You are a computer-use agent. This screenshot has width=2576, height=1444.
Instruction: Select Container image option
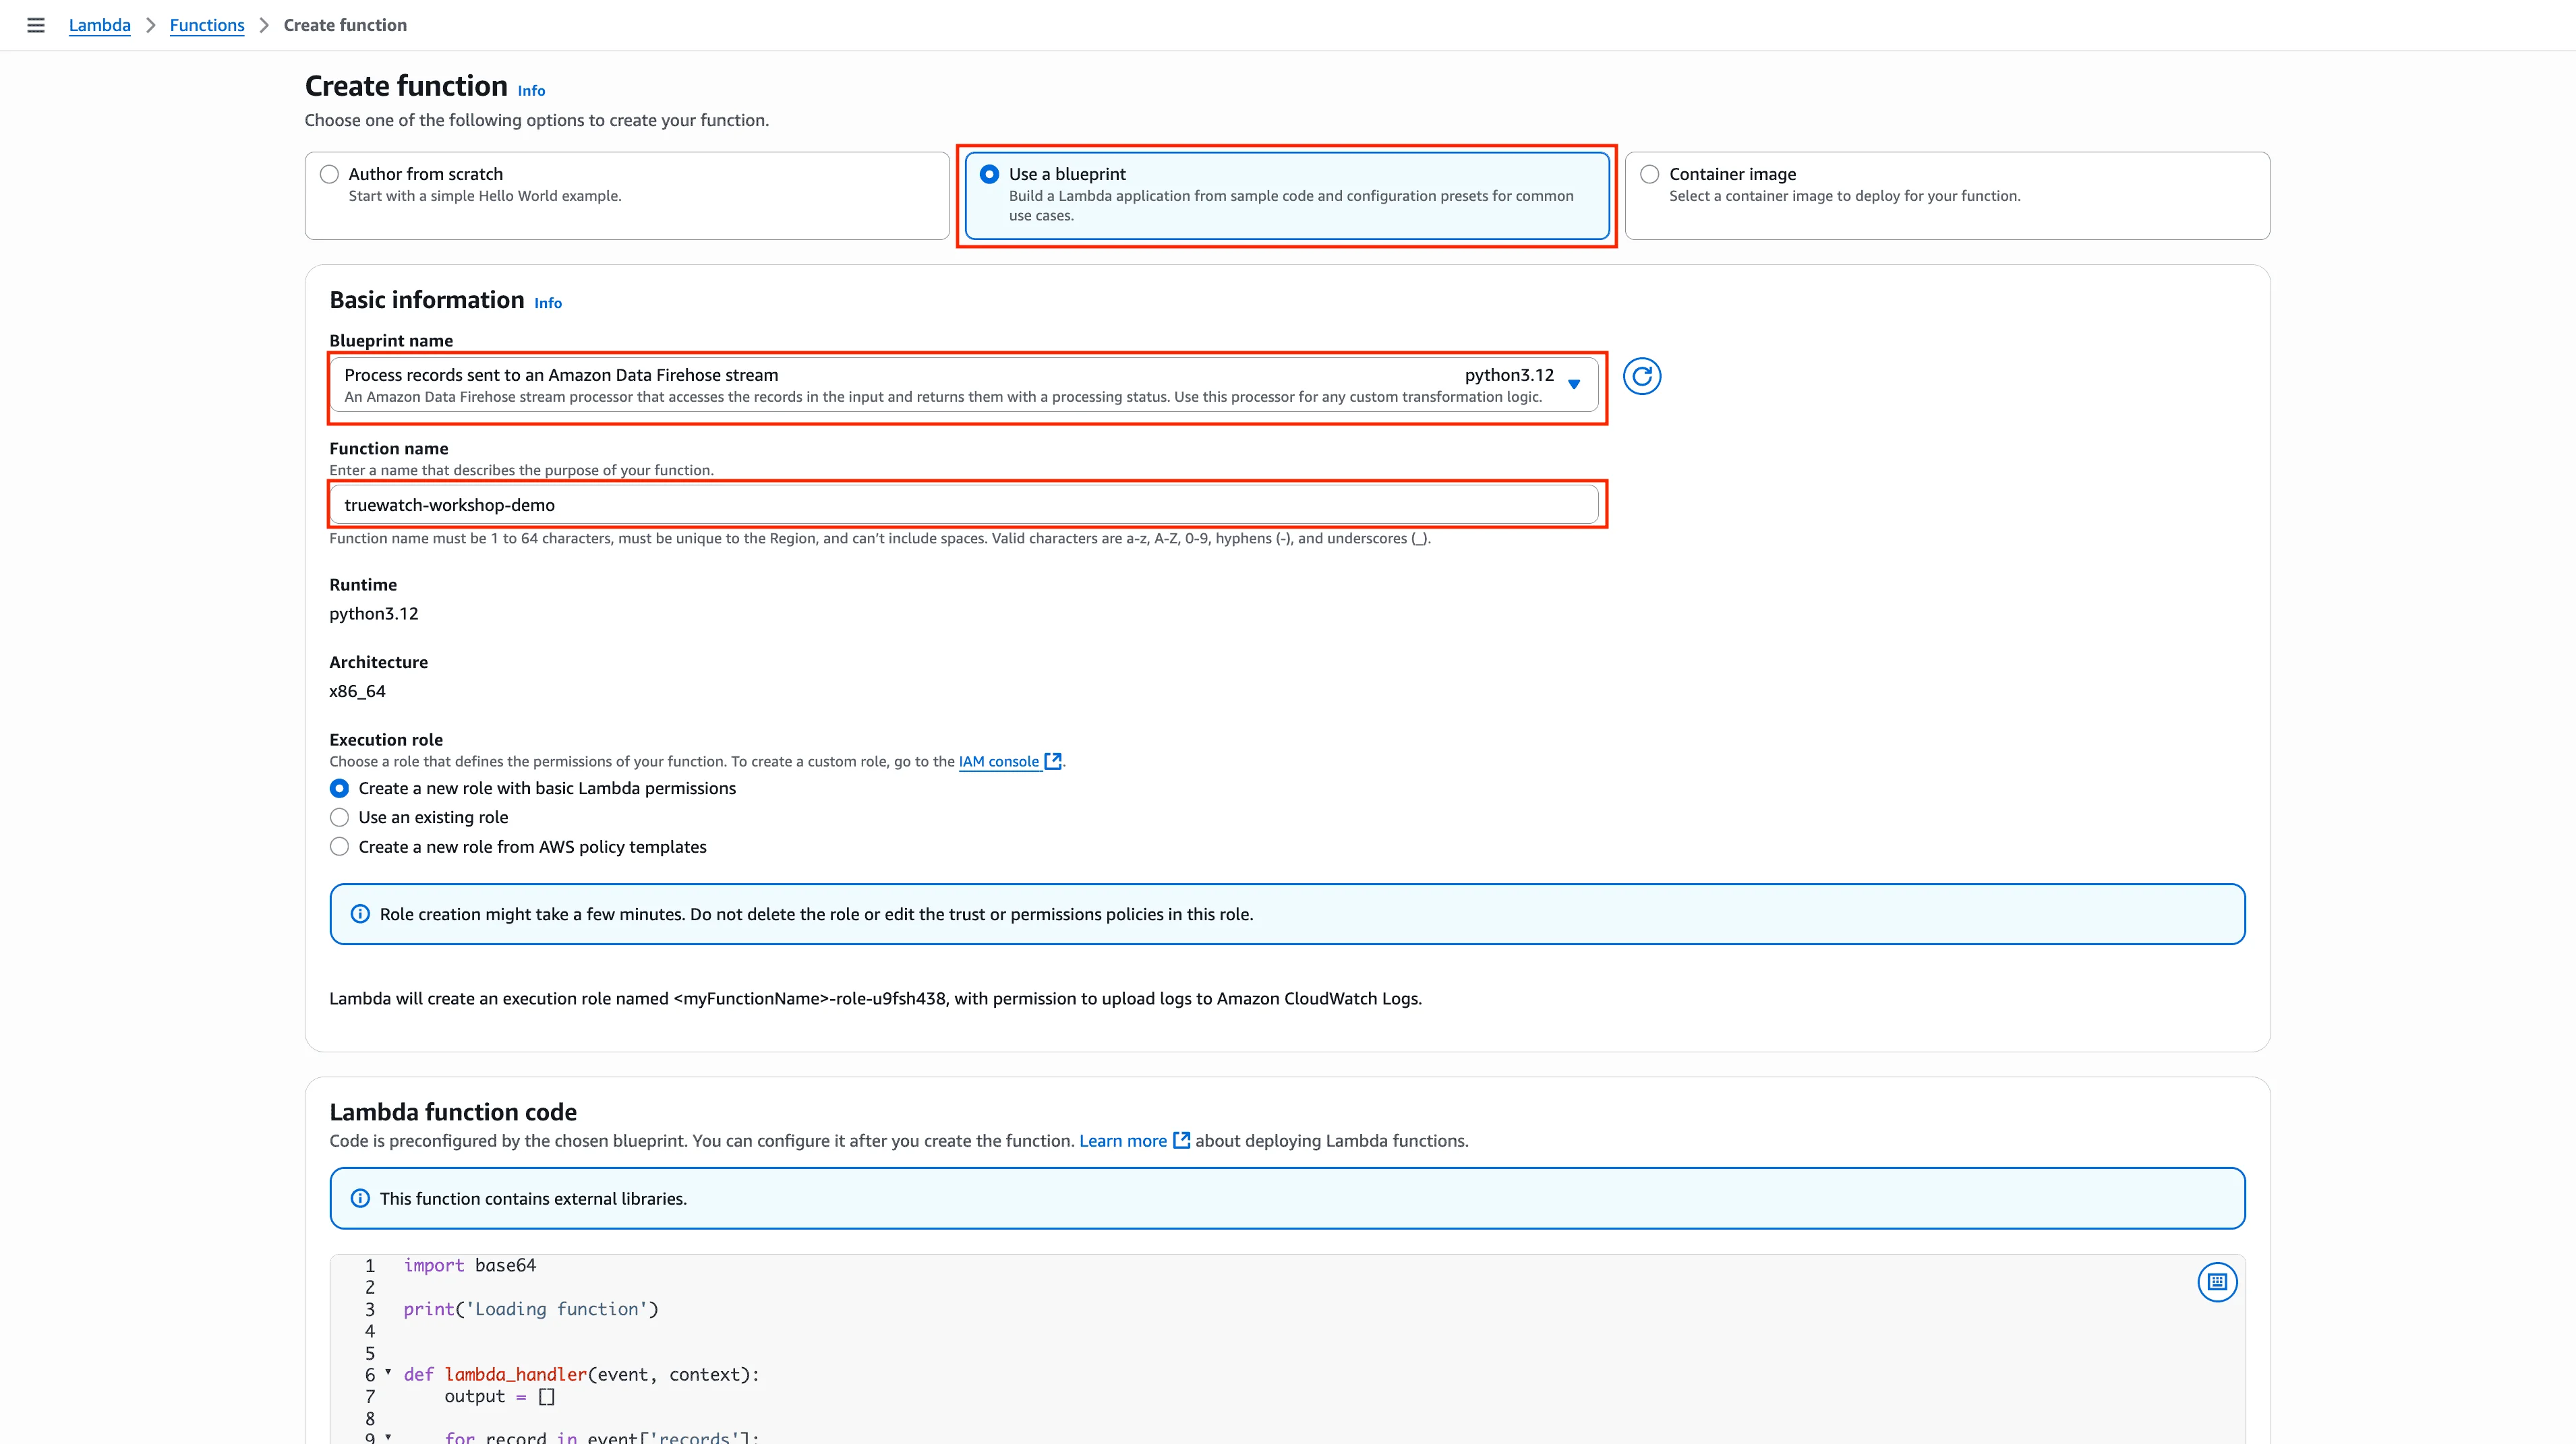1649,174
